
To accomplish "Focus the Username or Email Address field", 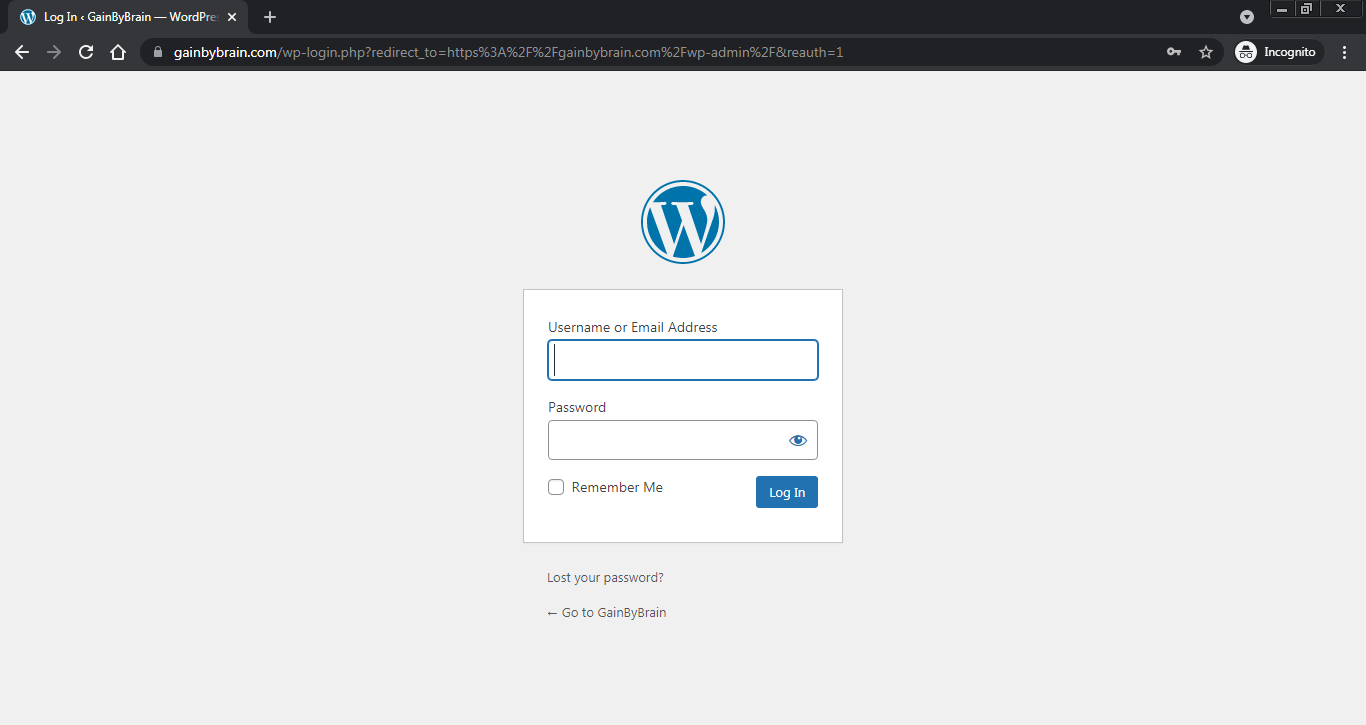I will pos(683,360).
